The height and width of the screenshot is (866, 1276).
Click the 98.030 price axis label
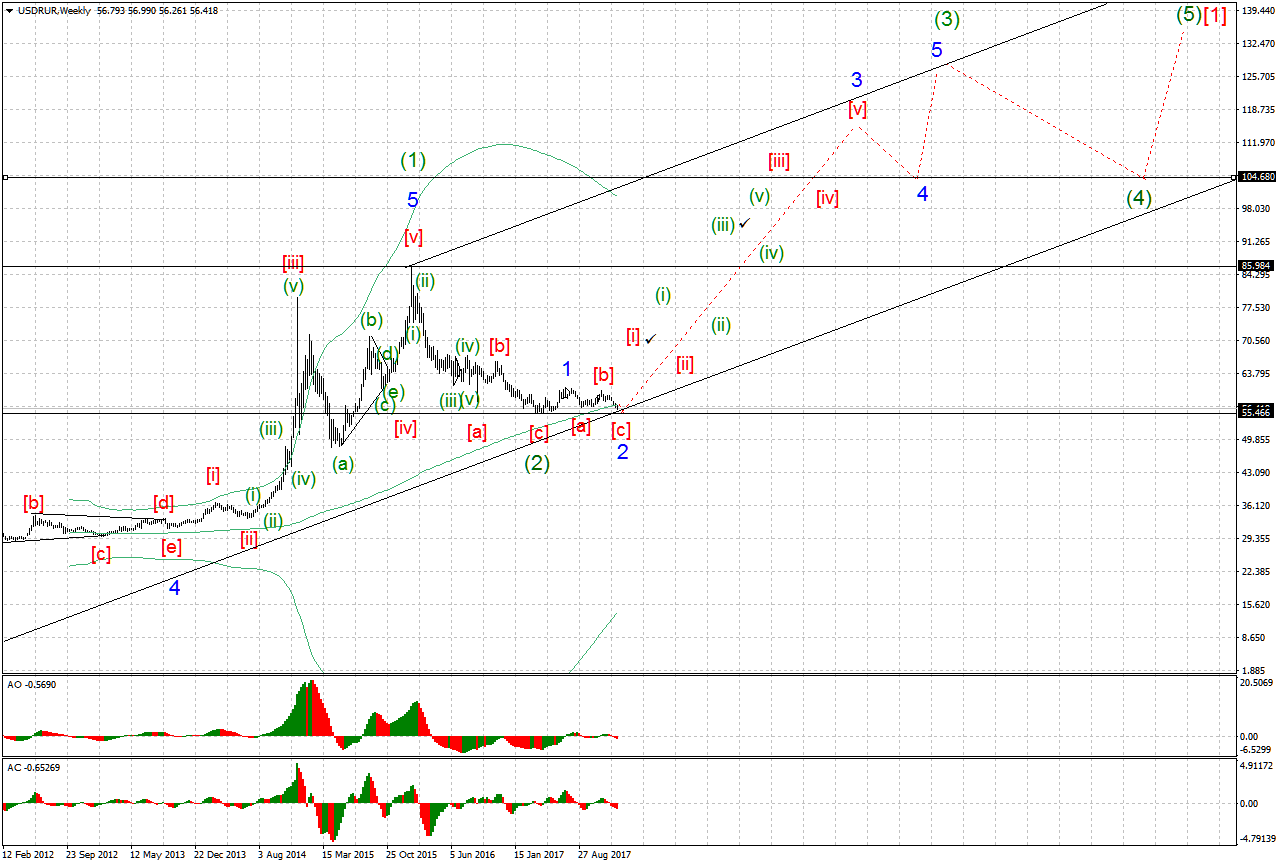tap(1256, 208)
